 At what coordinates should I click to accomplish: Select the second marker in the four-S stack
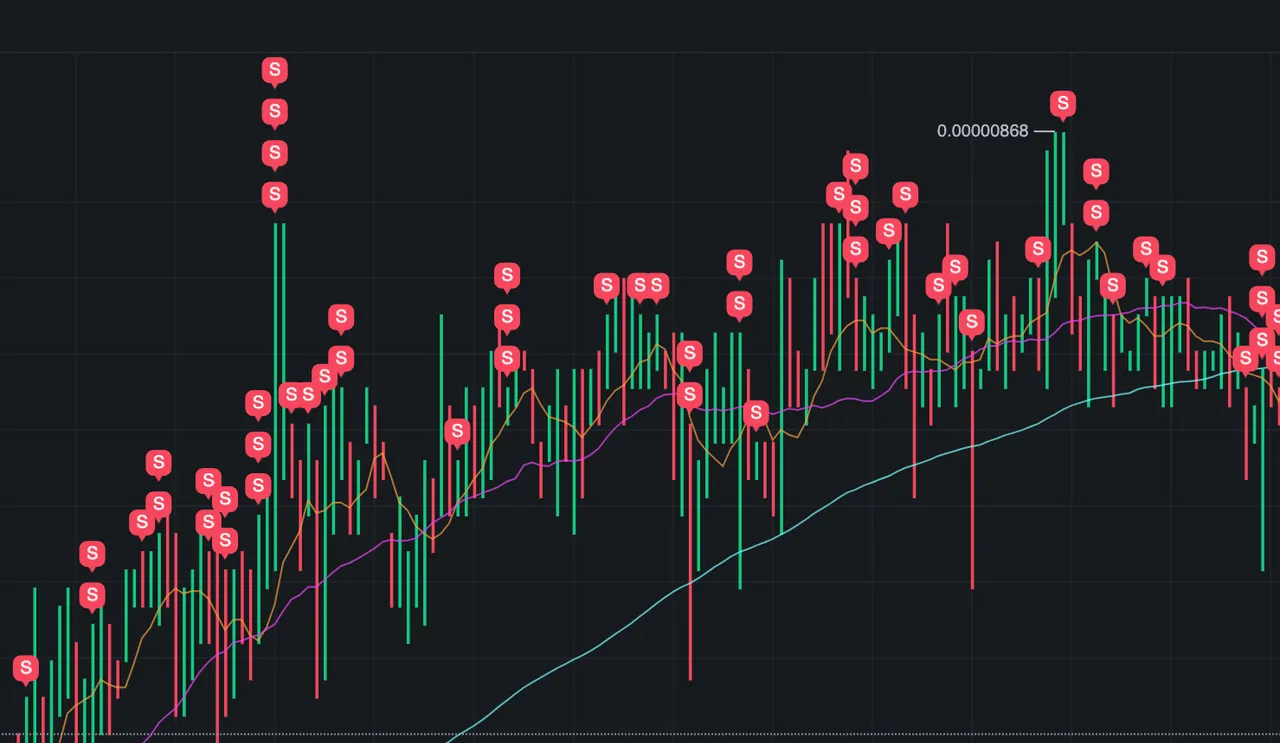(275, 112)
